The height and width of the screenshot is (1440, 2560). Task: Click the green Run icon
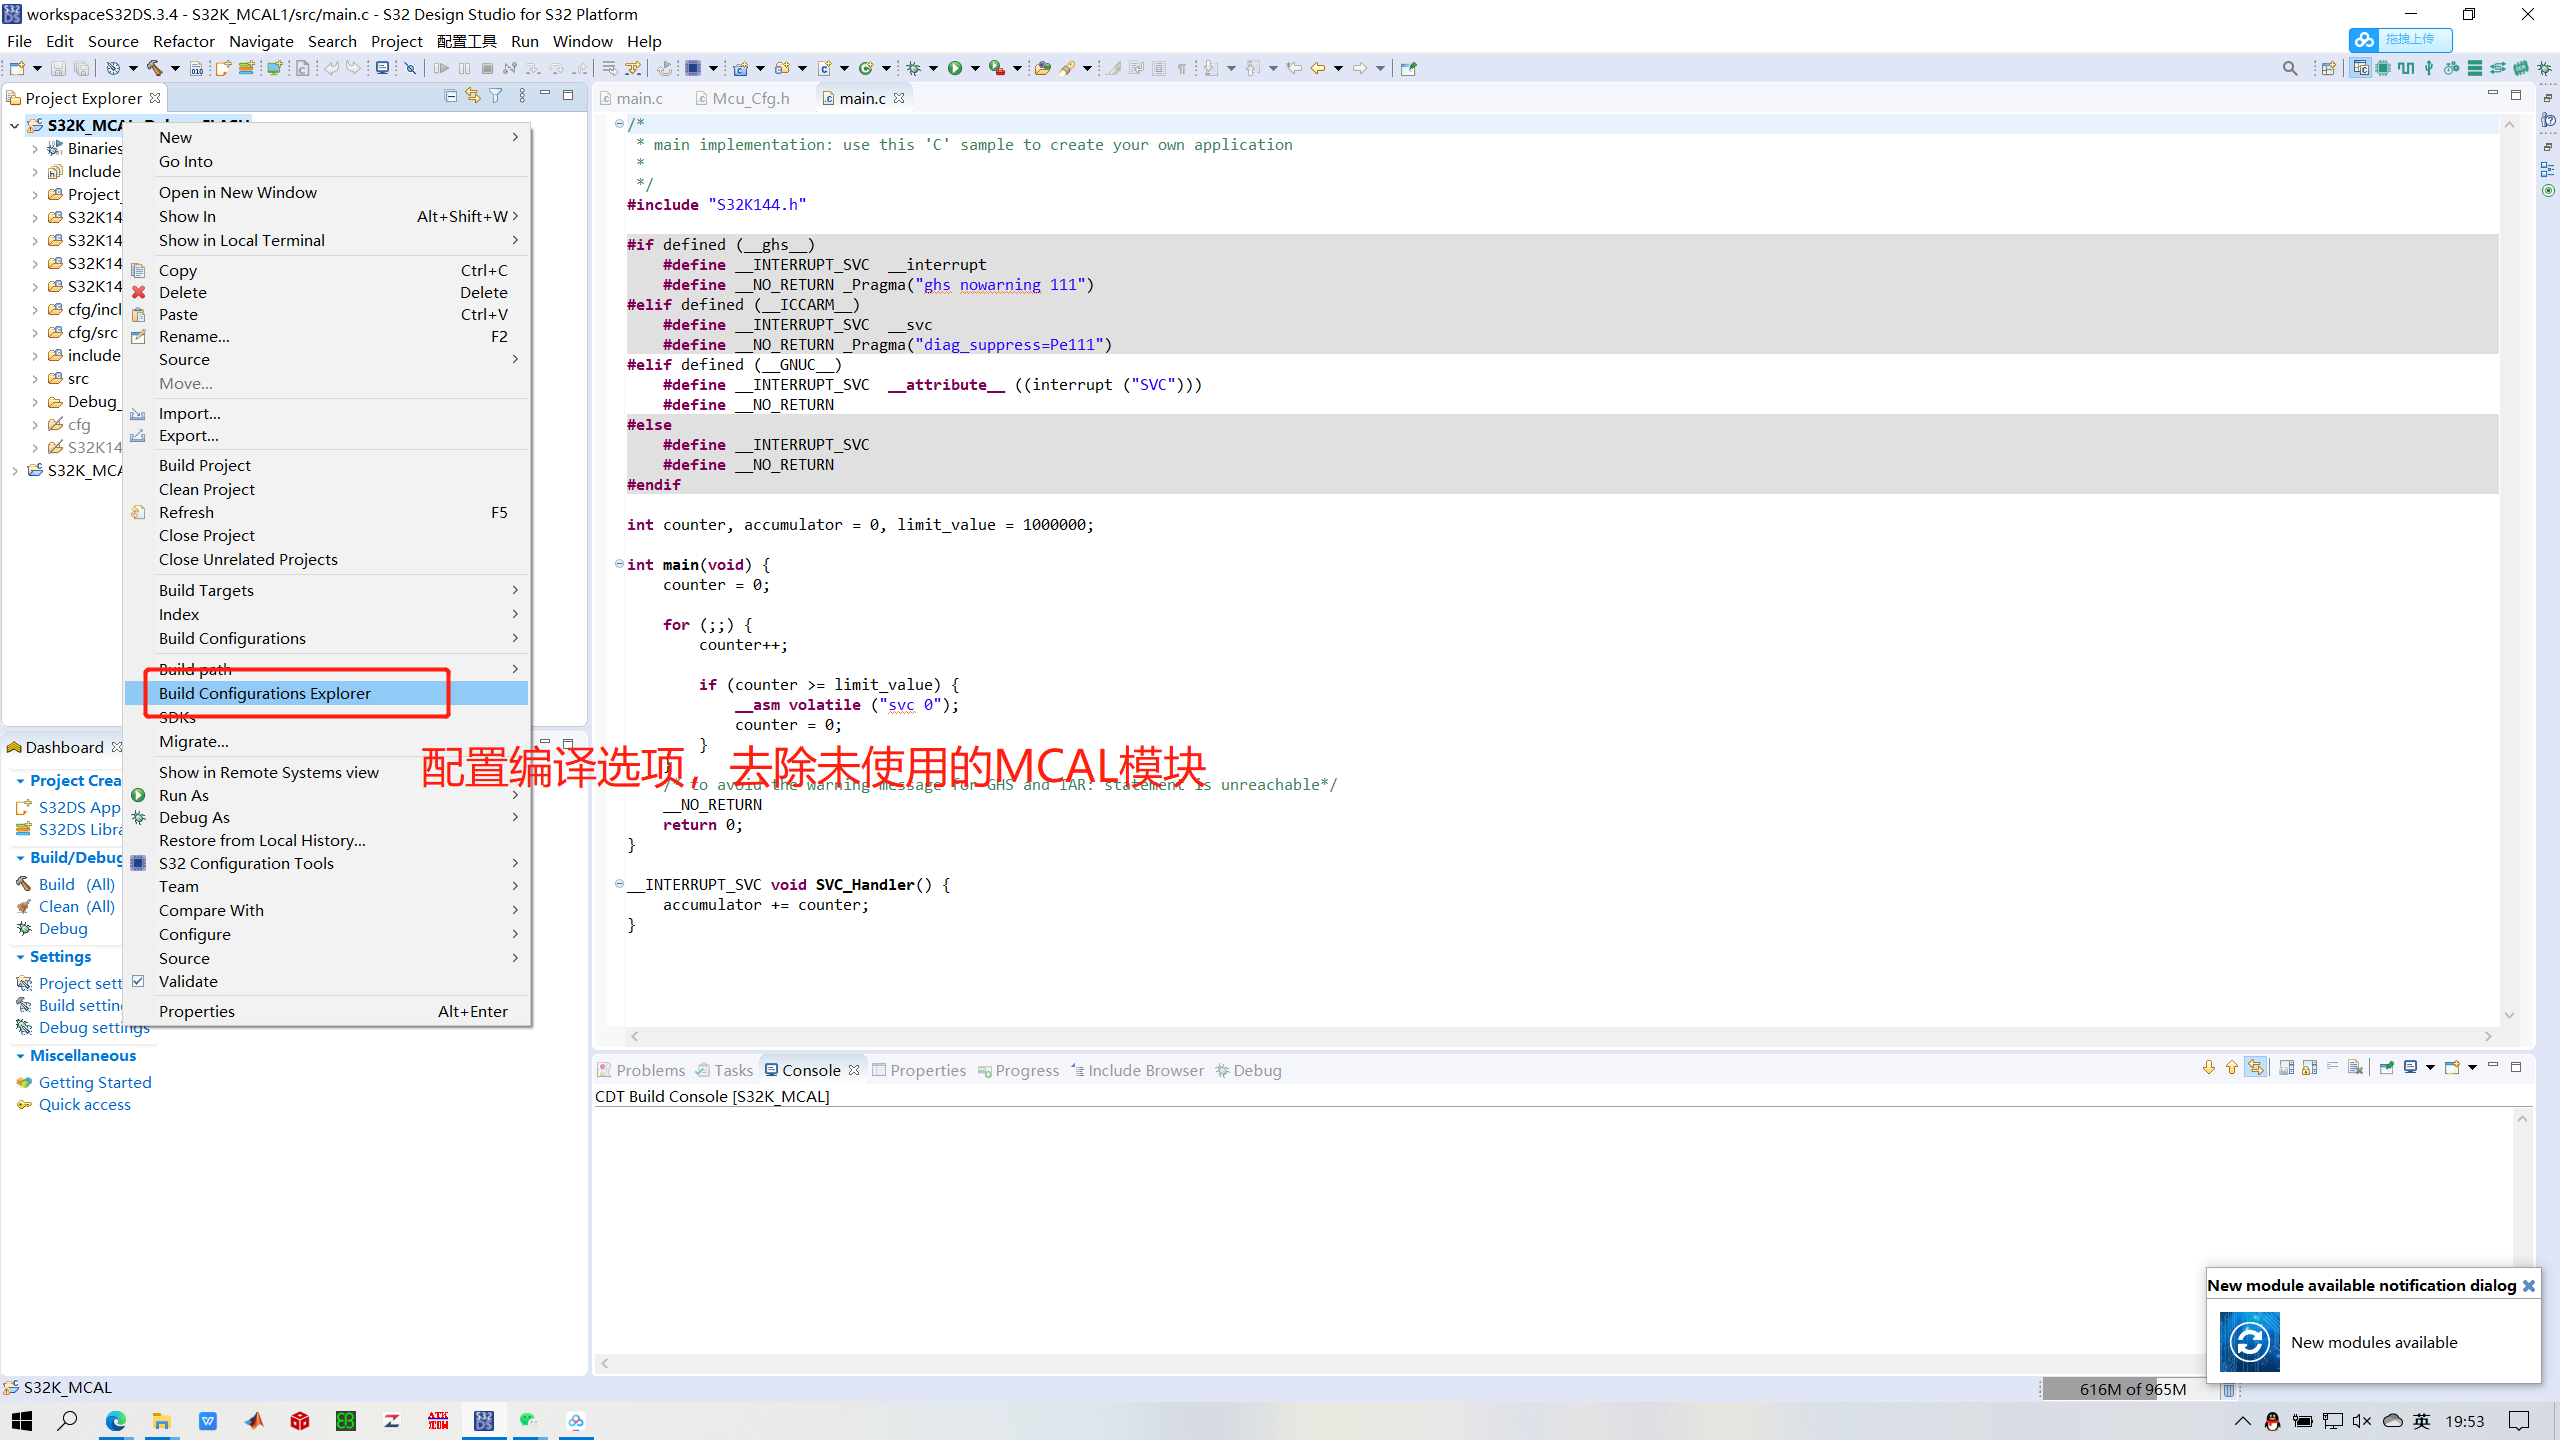pyautogui.click(x=956, y=68)
